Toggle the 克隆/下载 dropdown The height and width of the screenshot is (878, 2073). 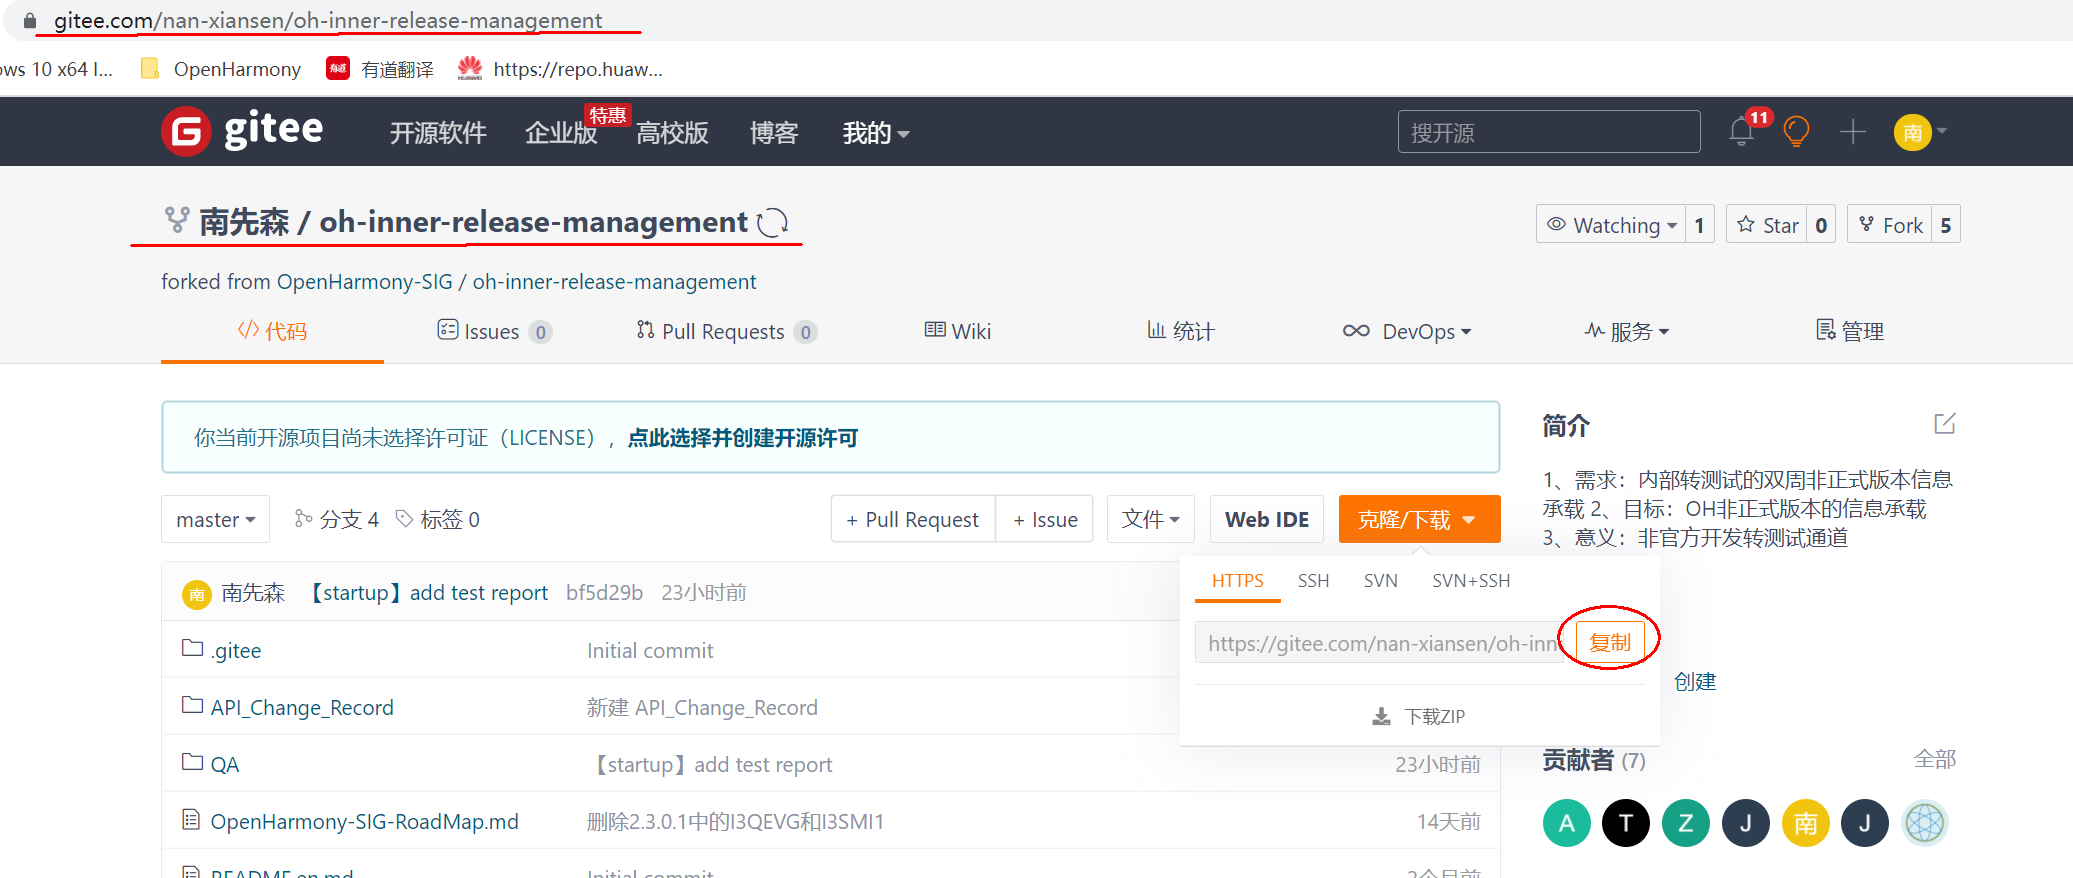[x=1419, y=519]
